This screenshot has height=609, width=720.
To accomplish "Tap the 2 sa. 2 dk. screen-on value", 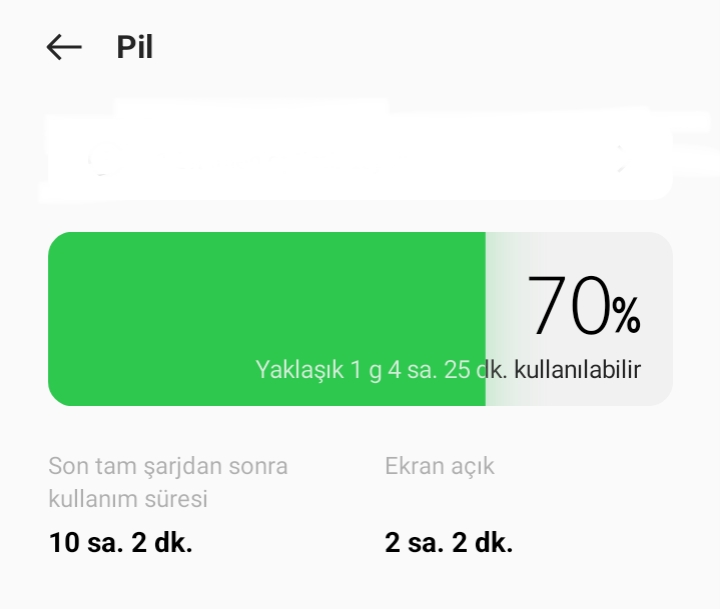I will pyautogui.click(x=448, y=544).
